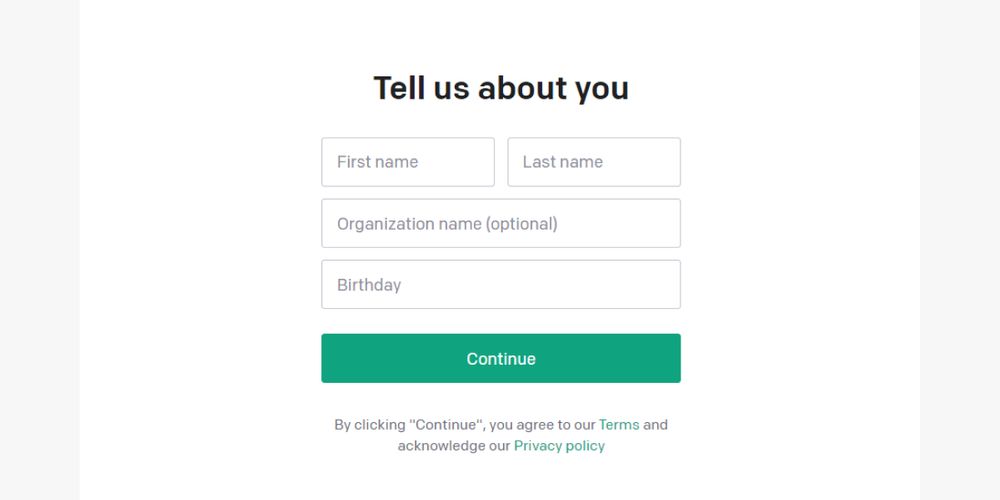
Task: Click the 'Birthday' placeholder text
Action: (x=369, y=285)
